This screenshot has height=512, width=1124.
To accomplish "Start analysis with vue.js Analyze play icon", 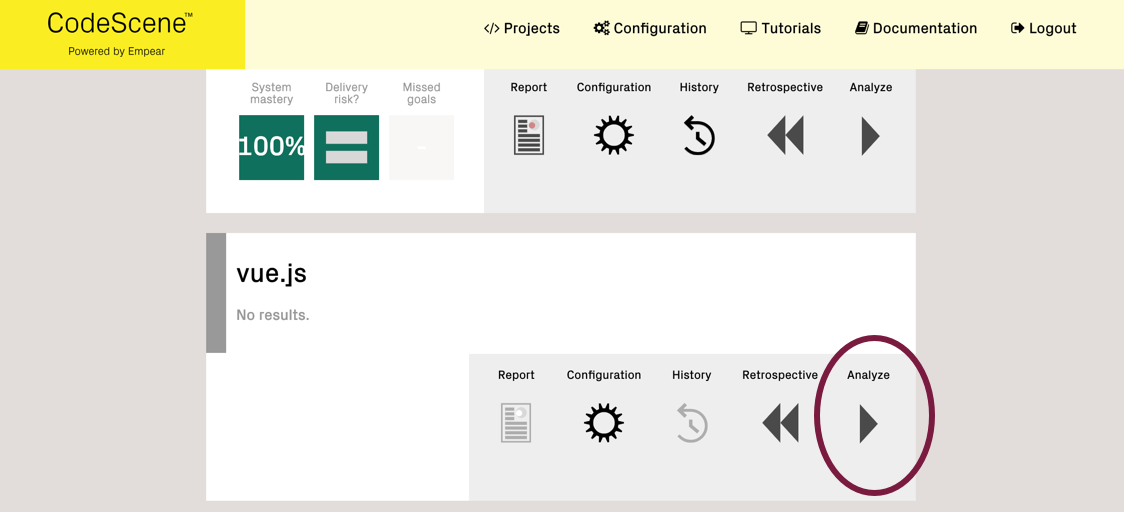I will pos(868,423).
